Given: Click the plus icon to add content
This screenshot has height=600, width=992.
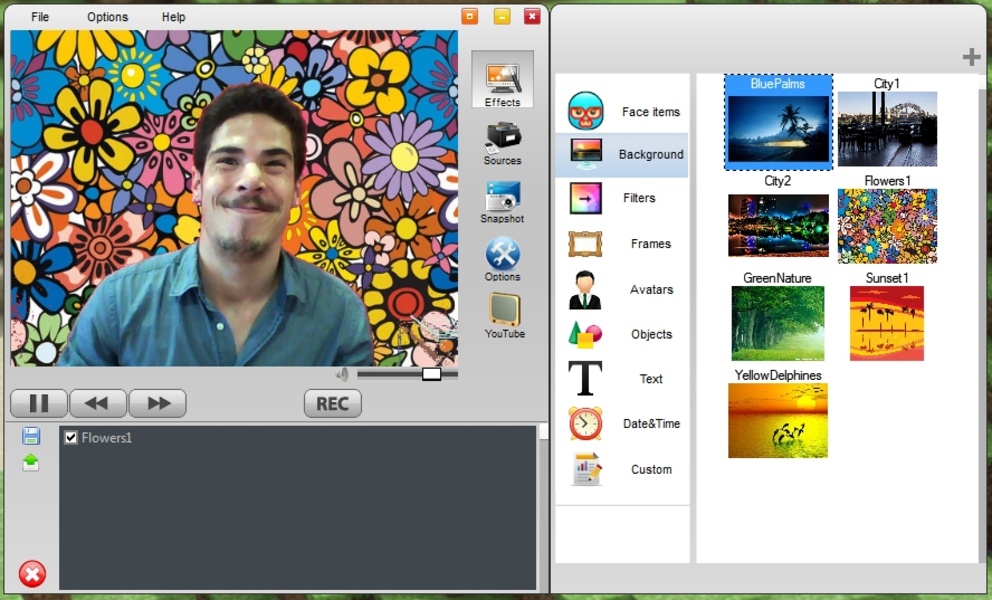Looking at the screenshot, I should [971, 57].
